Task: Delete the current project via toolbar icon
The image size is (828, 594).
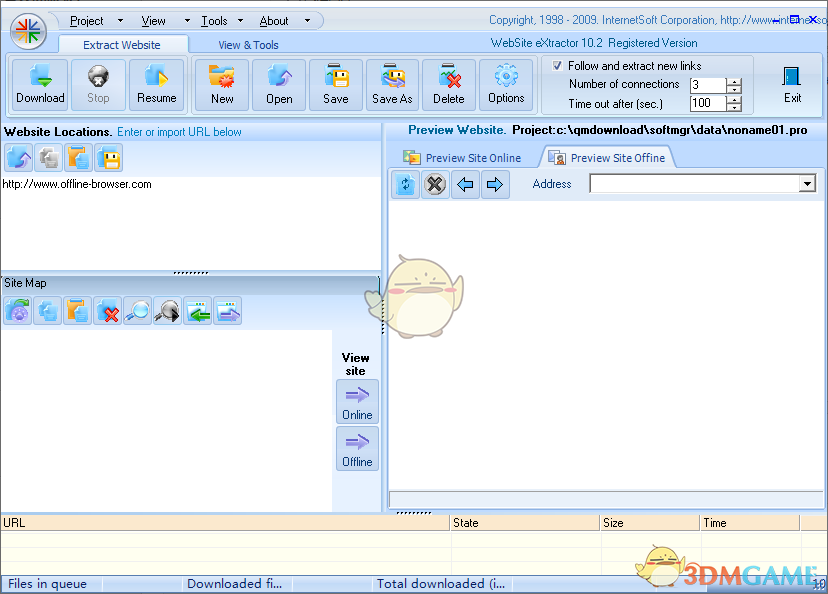Action: [x=449, y=84]
